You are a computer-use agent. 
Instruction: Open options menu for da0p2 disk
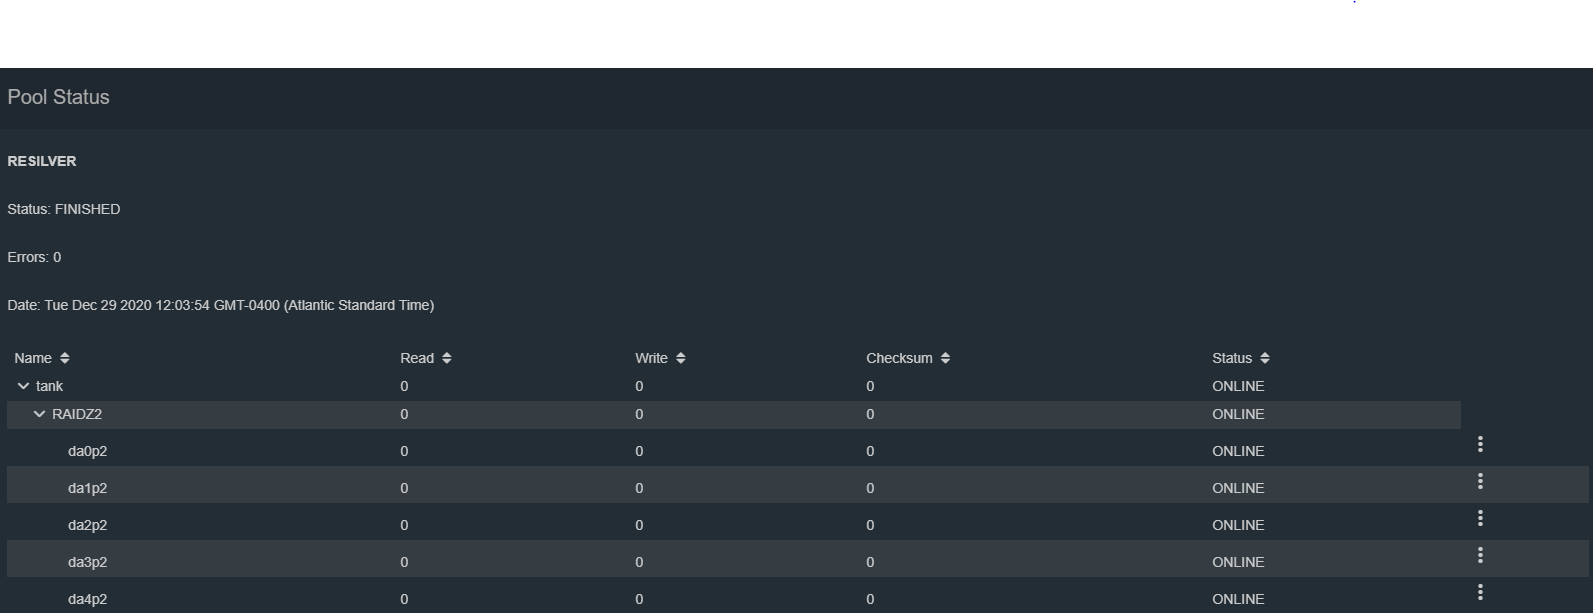[1480, 444]
